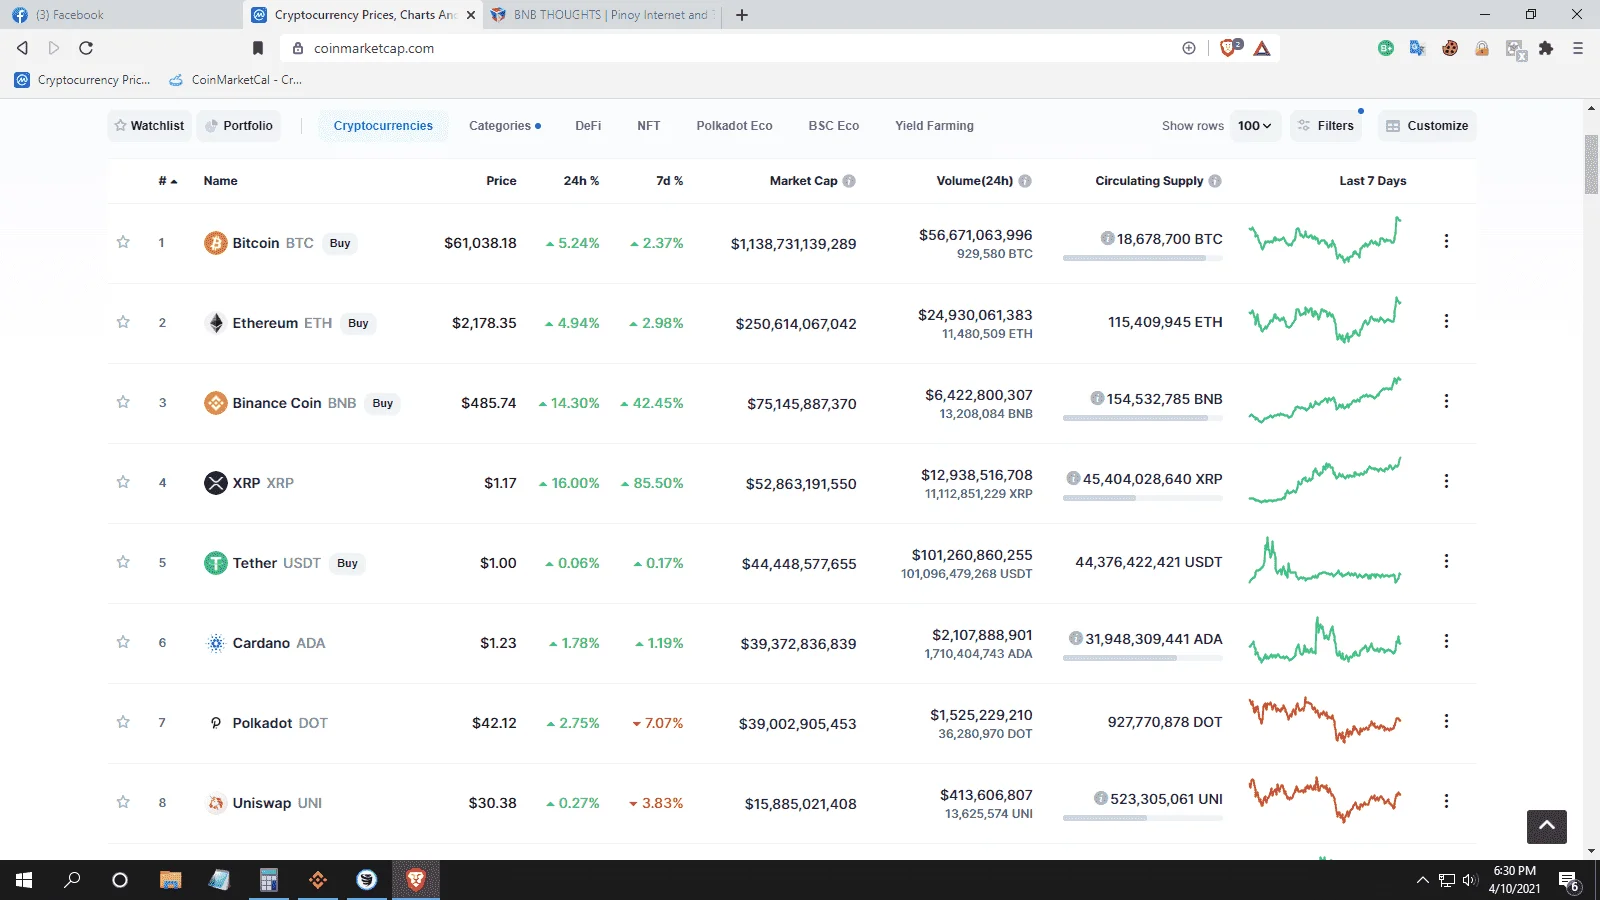
Task: Sort the table by Price column
Action: (501, 181)
